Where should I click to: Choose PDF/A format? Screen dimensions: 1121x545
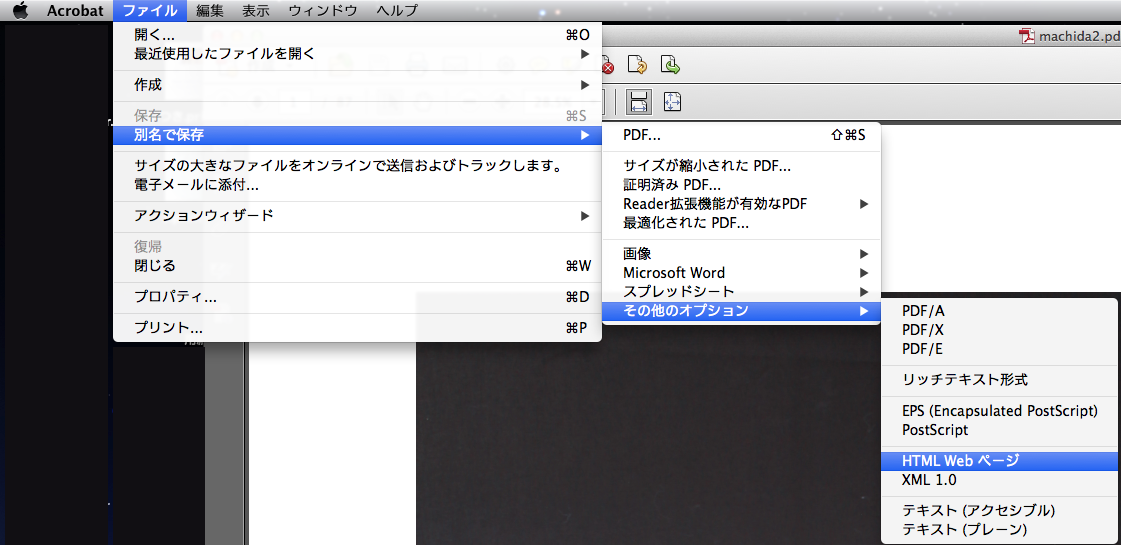[x=999, y=311]
